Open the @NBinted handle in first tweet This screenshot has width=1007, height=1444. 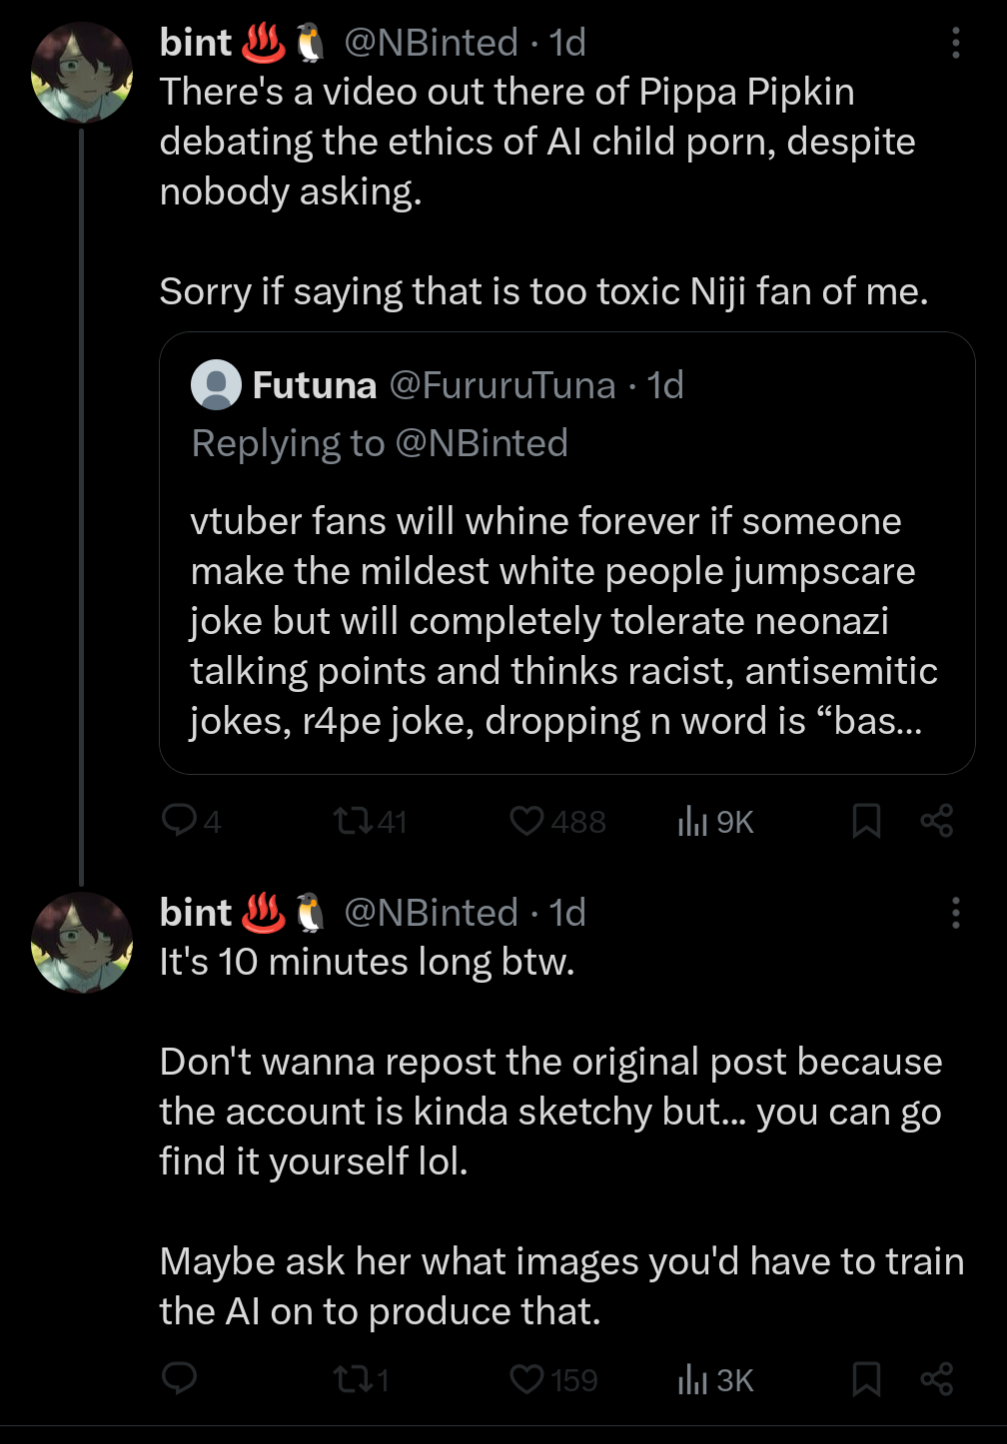431,43
